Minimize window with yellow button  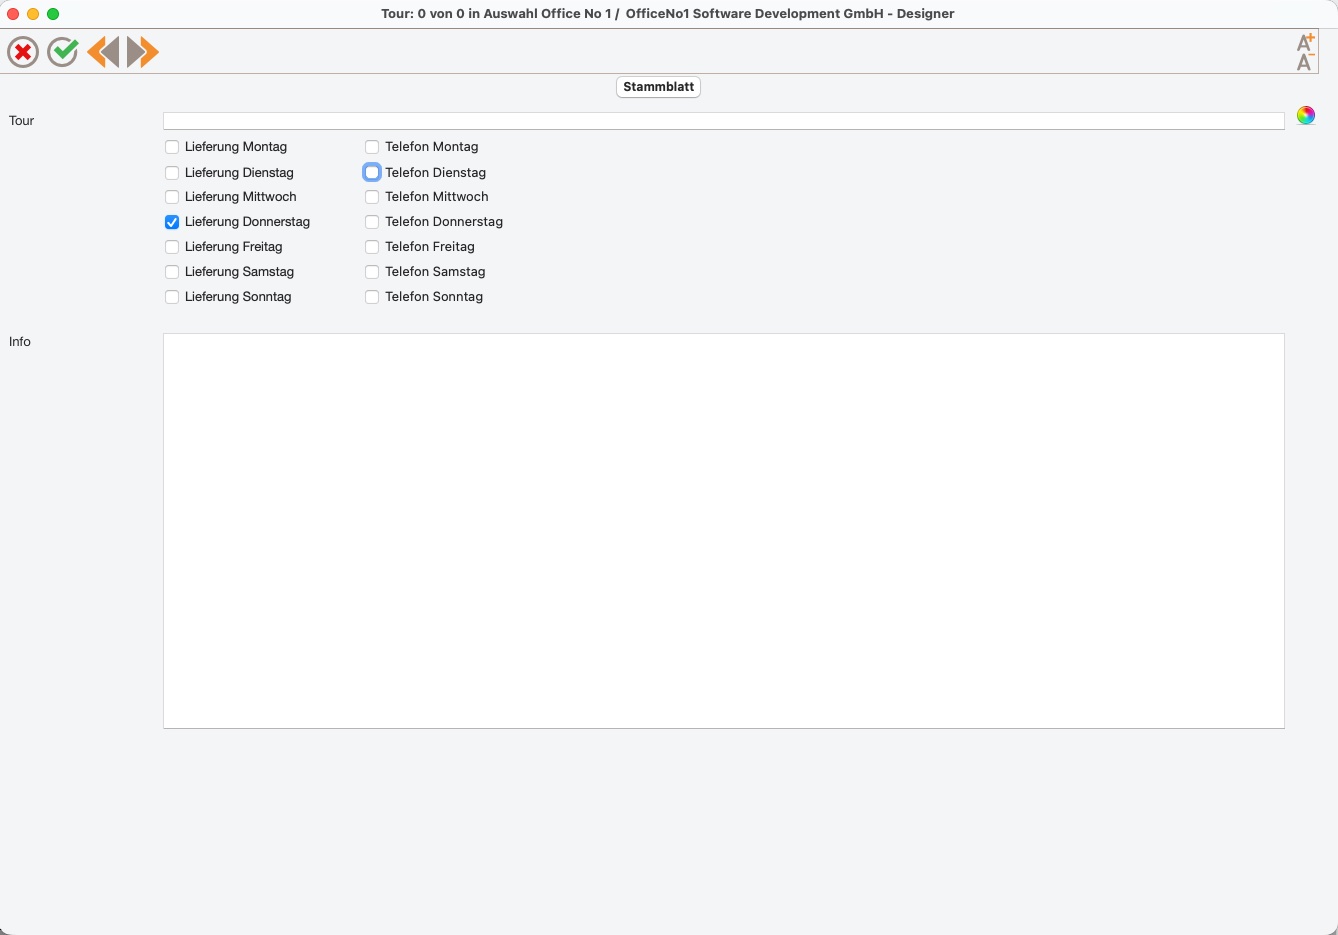pos(33,14)
